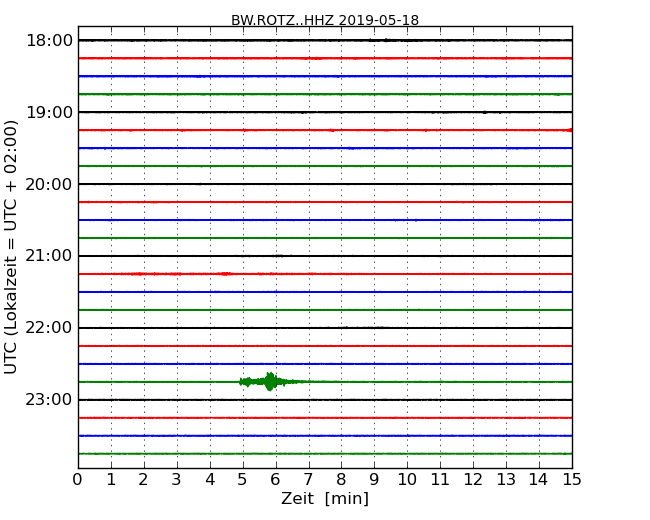Click the x-axis tick label 14
The width and height of the screenshot is (650, 520).
[539, 480]
